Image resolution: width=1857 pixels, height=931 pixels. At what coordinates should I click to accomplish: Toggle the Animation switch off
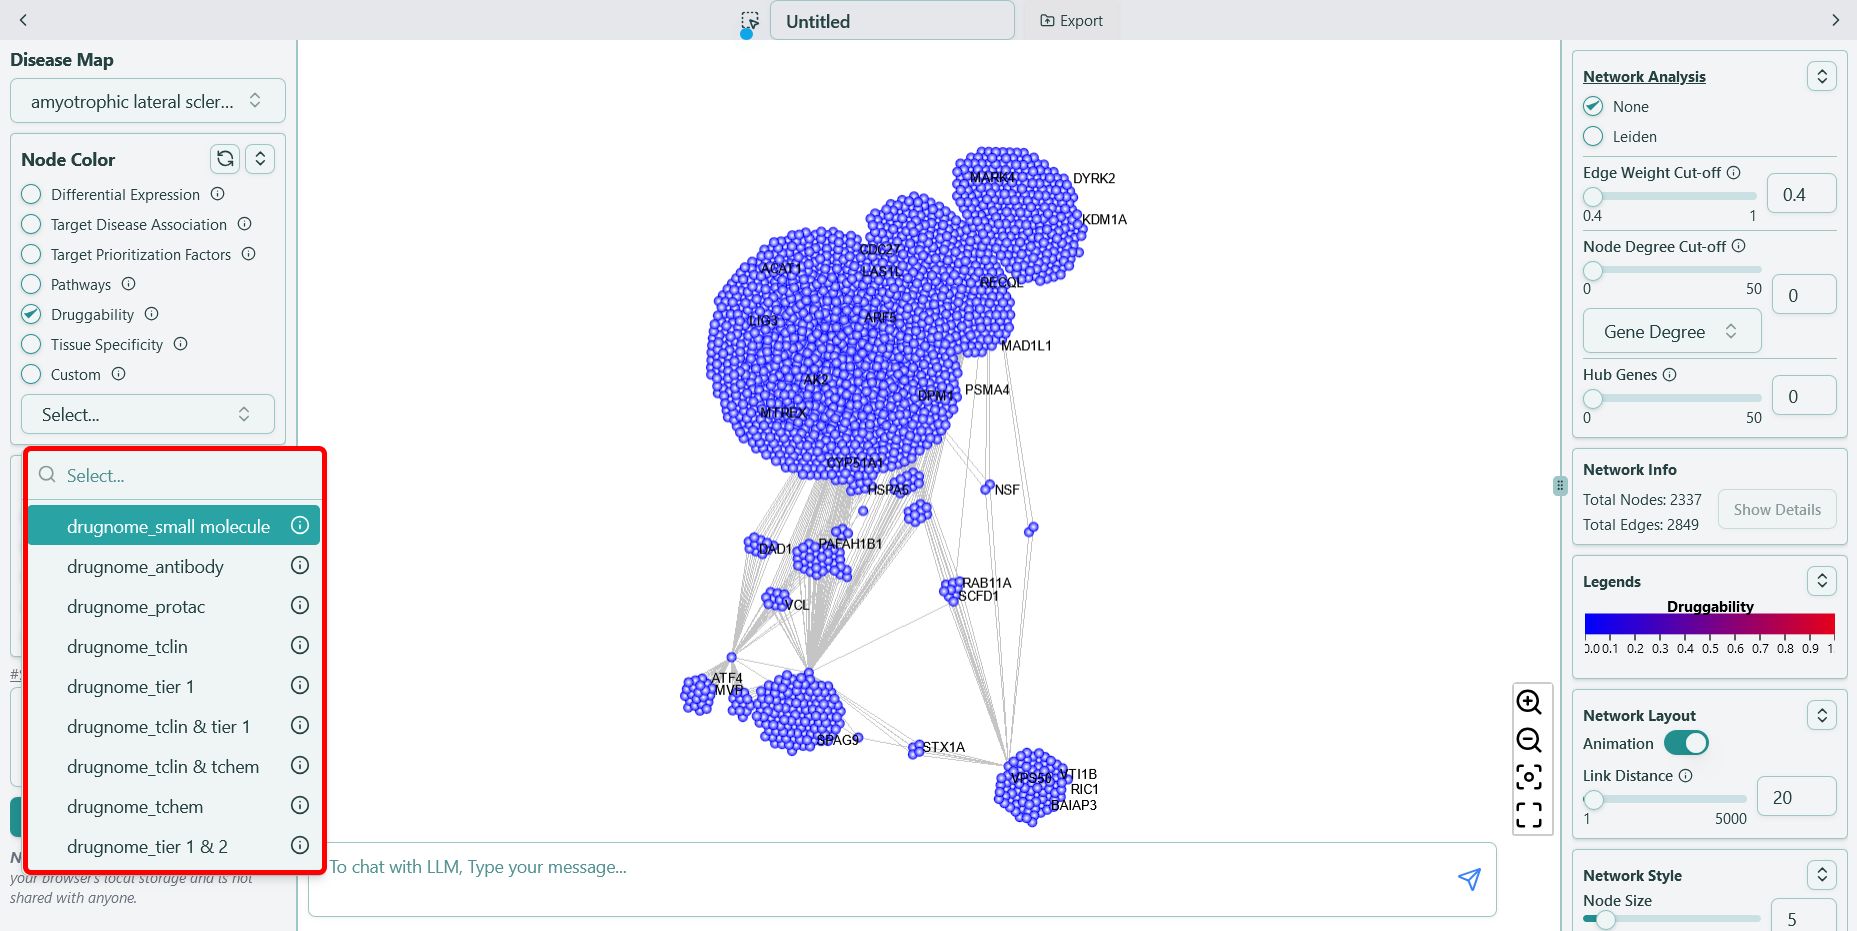tap(1686, 743)
